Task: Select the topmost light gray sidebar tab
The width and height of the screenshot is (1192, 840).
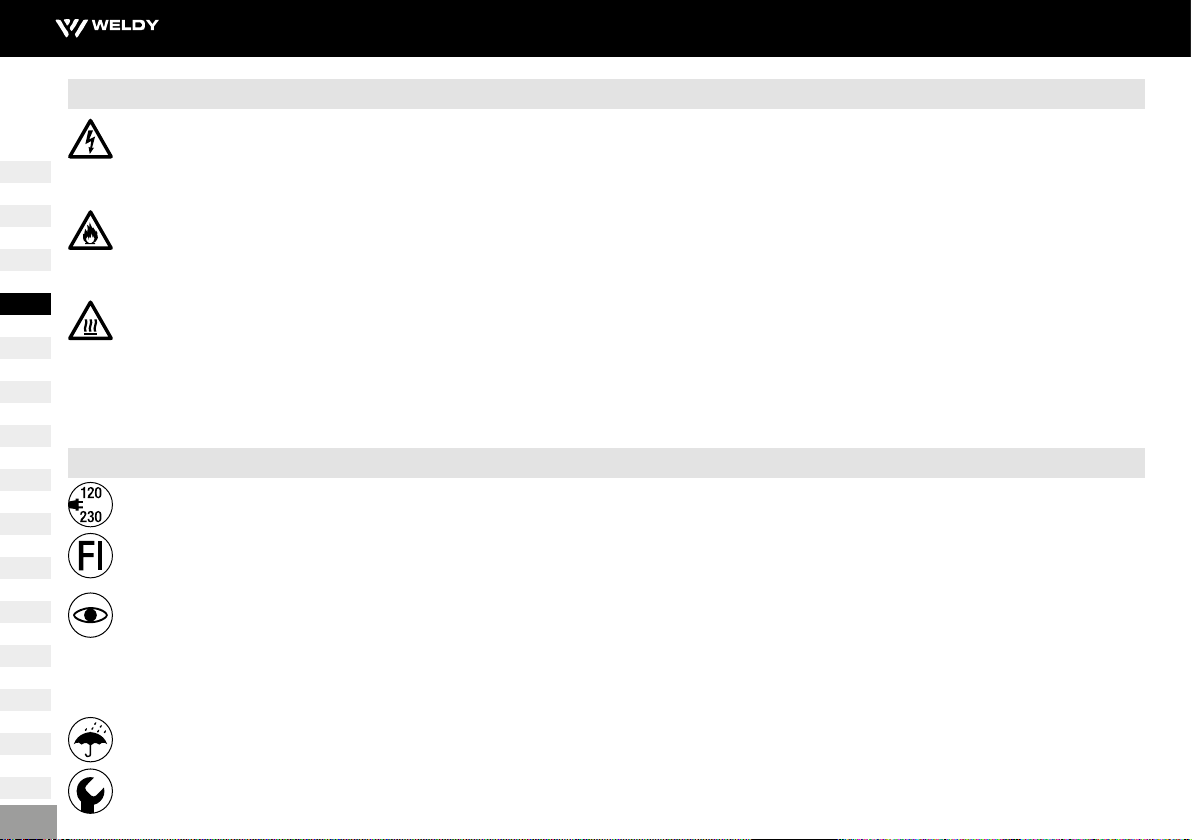Action: pyautogui.click(x=25, y=172)
